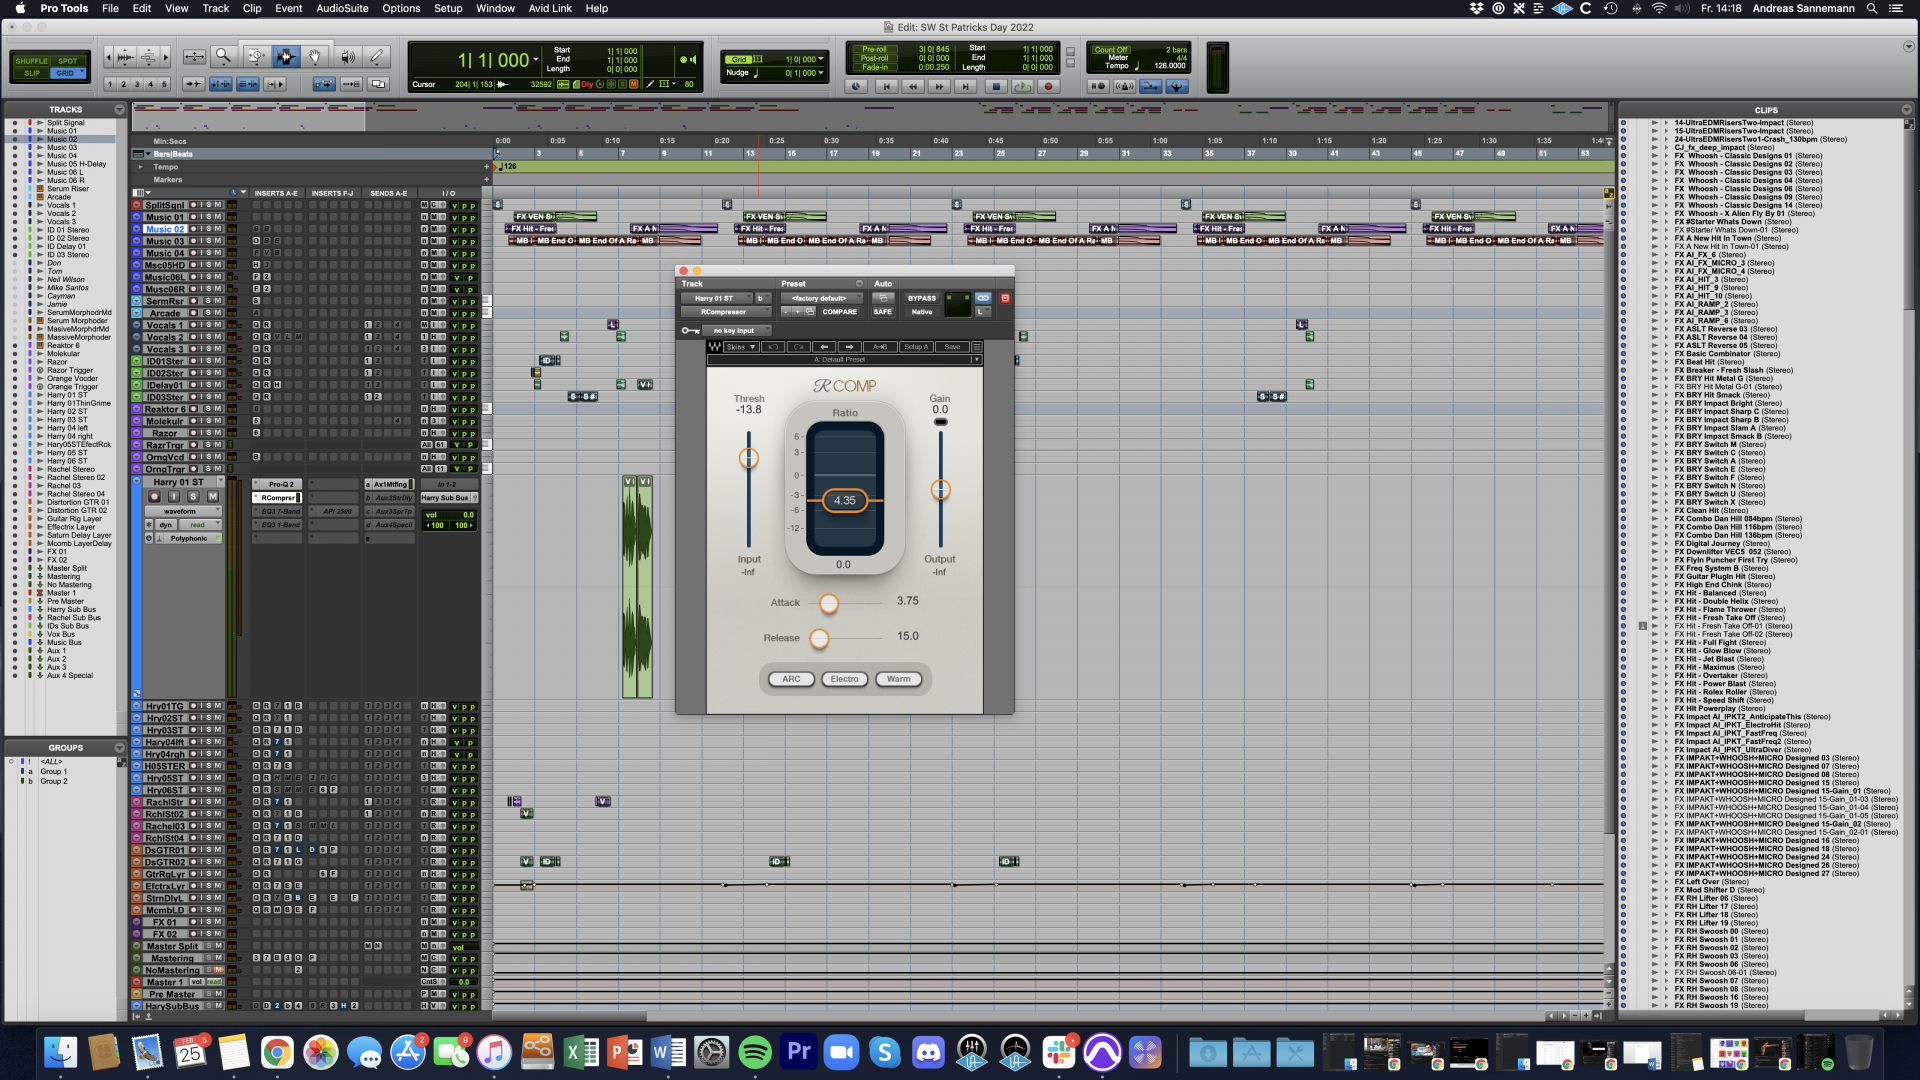Open factory default preset dropdown
The height and width of the screenshot is (1080, 1920).
pos(820,298)
